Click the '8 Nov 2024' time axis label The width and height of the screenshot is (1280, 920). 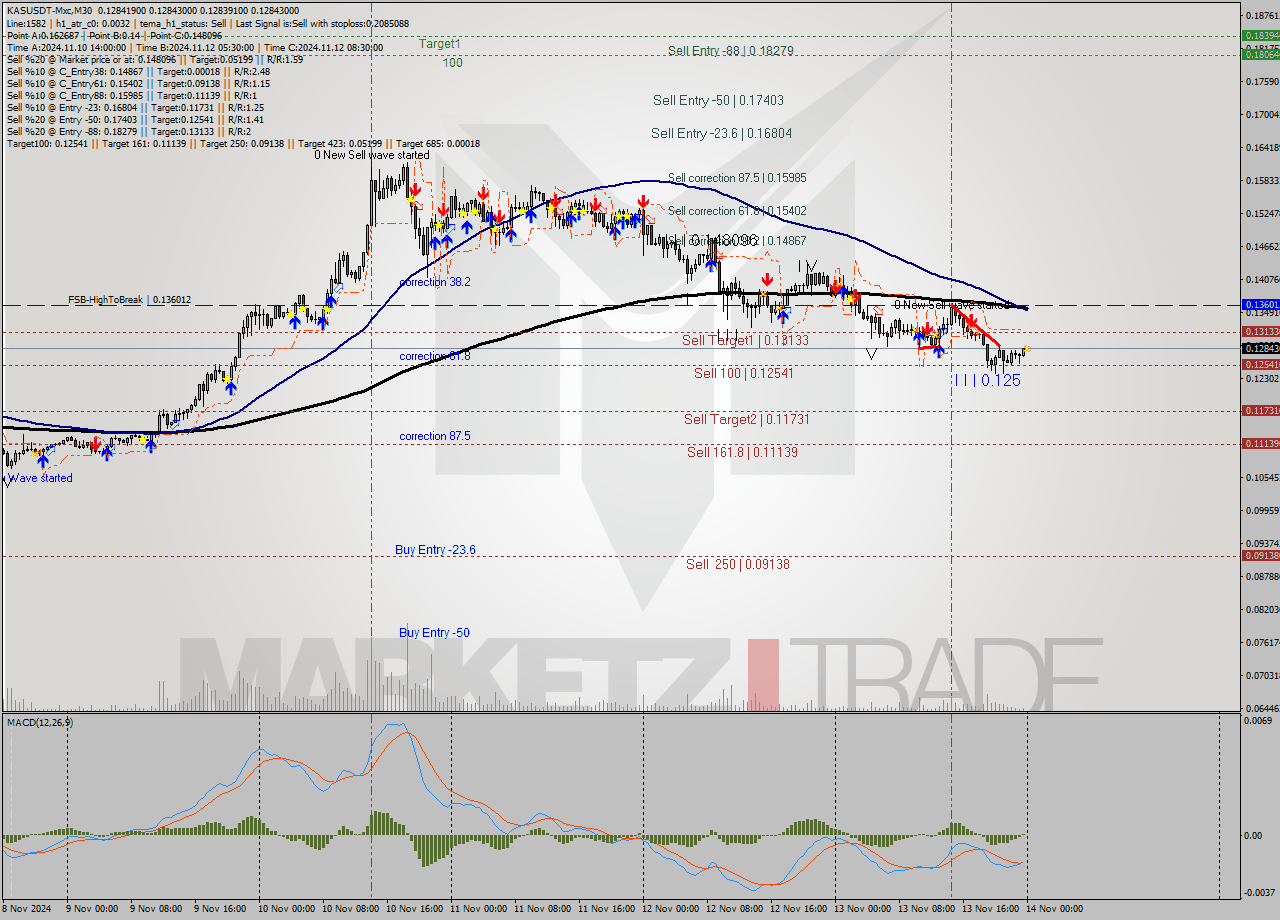pos(28,908)
